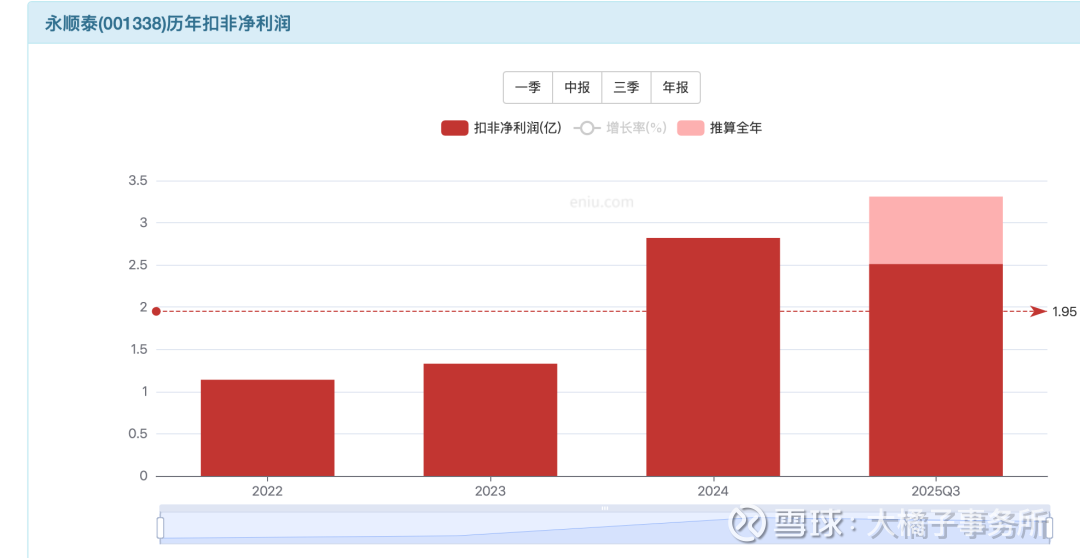This screenshot has height=558, width=1080.
Task: Switch to the 年报 report tab
Action: click(676, 87)
